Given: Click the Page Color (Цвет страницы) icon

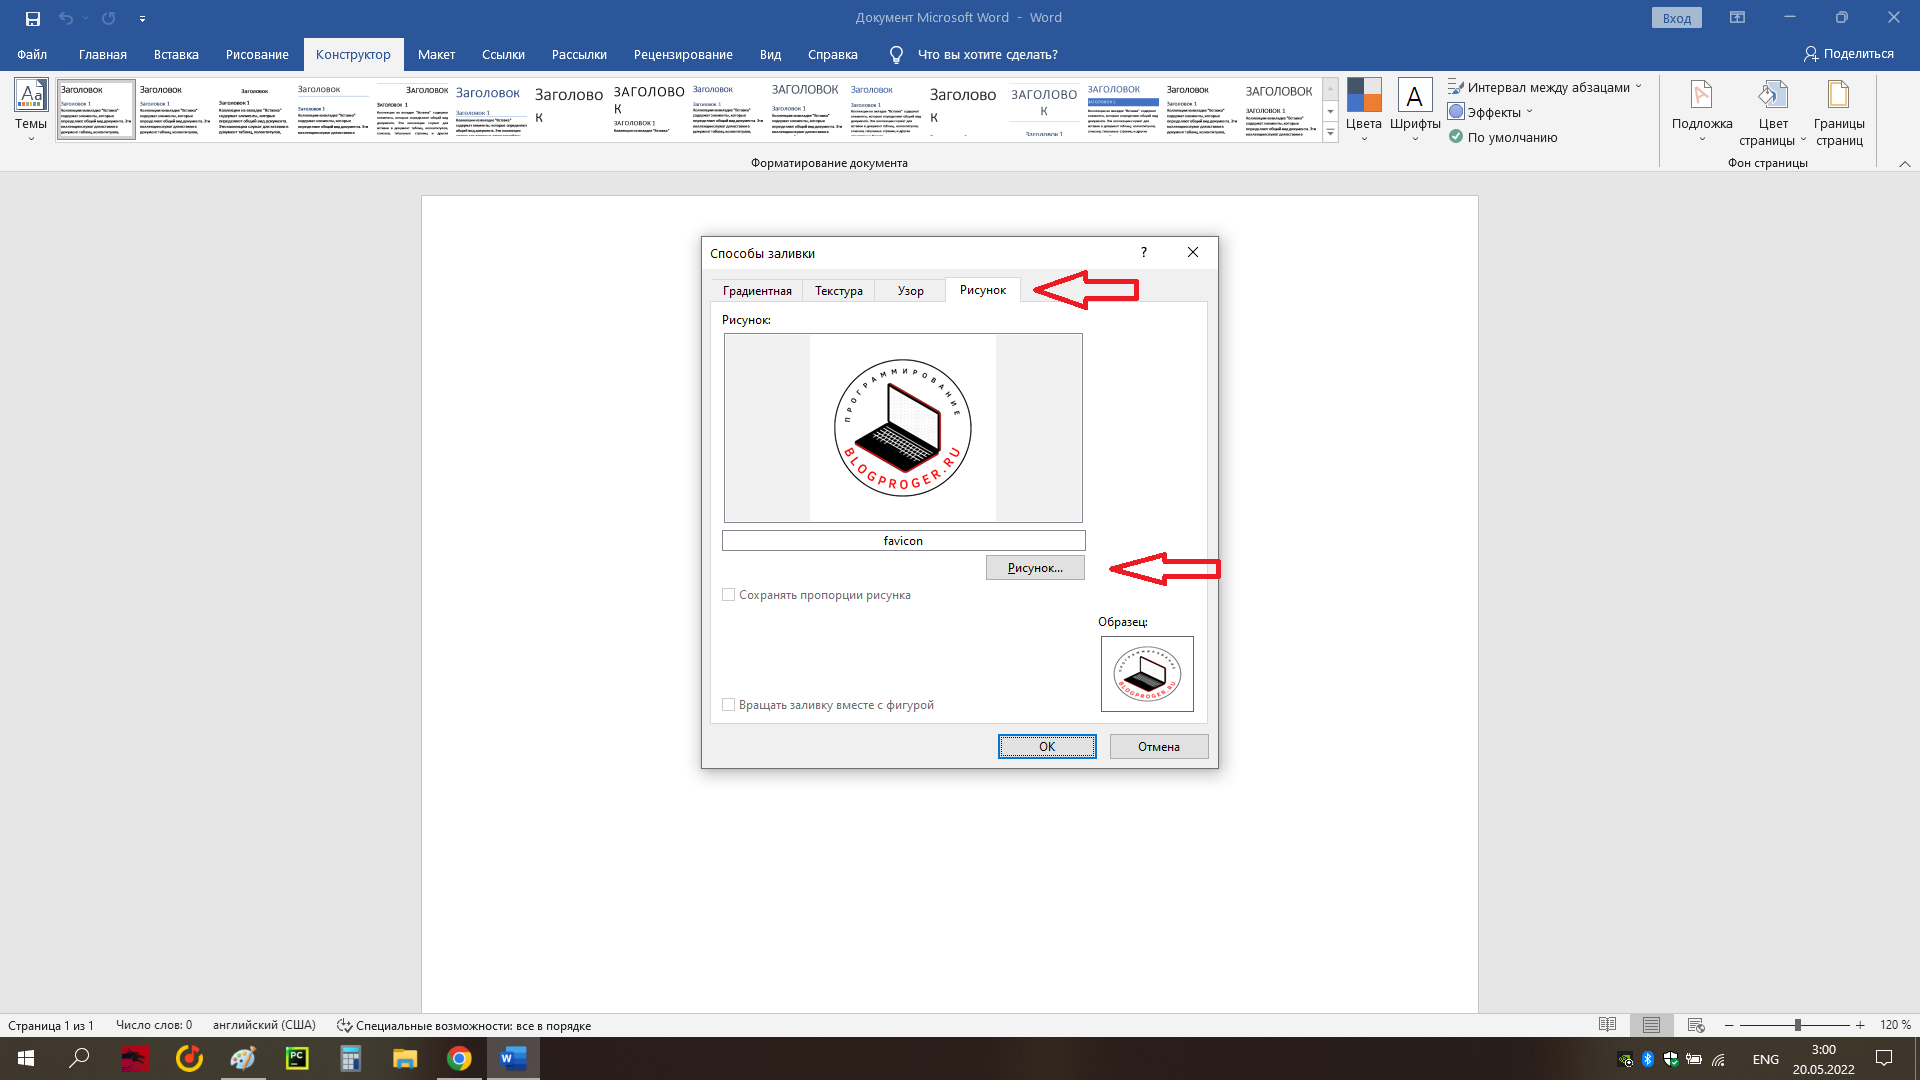Looking at the screenshot, I should click(x=1772, y=96).
